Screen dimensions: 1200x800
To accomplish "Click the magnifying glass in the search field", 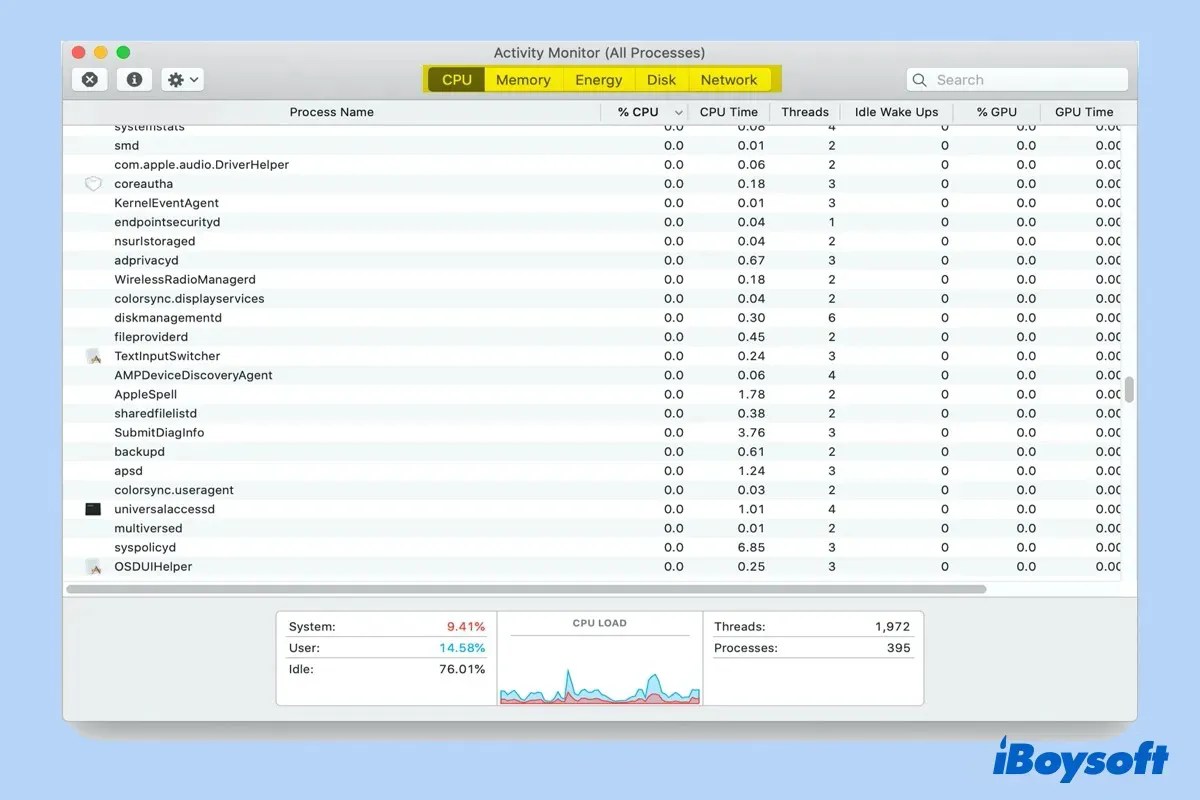I will tap(920, 79).
